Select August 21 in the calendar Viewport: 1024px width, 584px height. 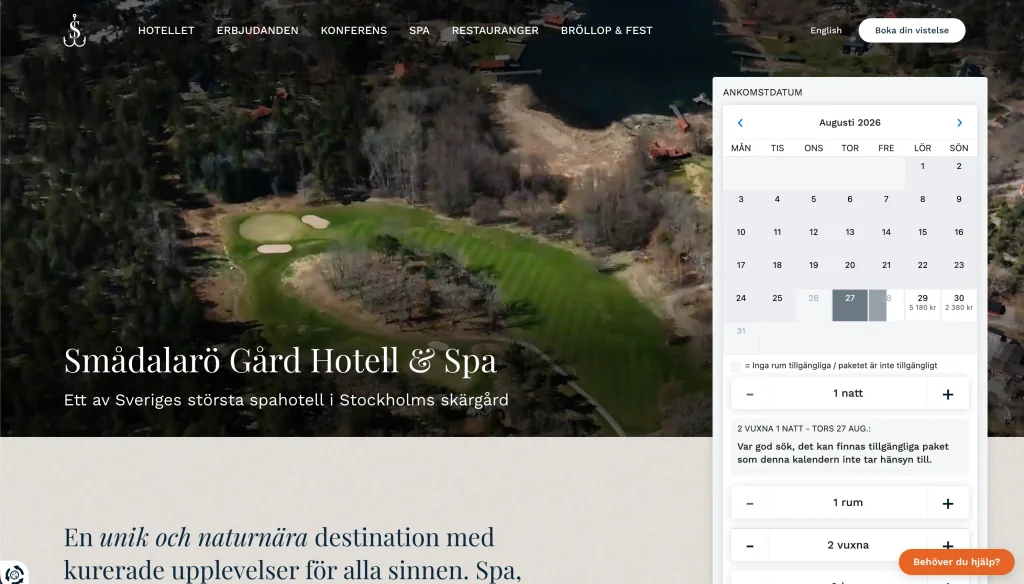[x=886, y=272]
